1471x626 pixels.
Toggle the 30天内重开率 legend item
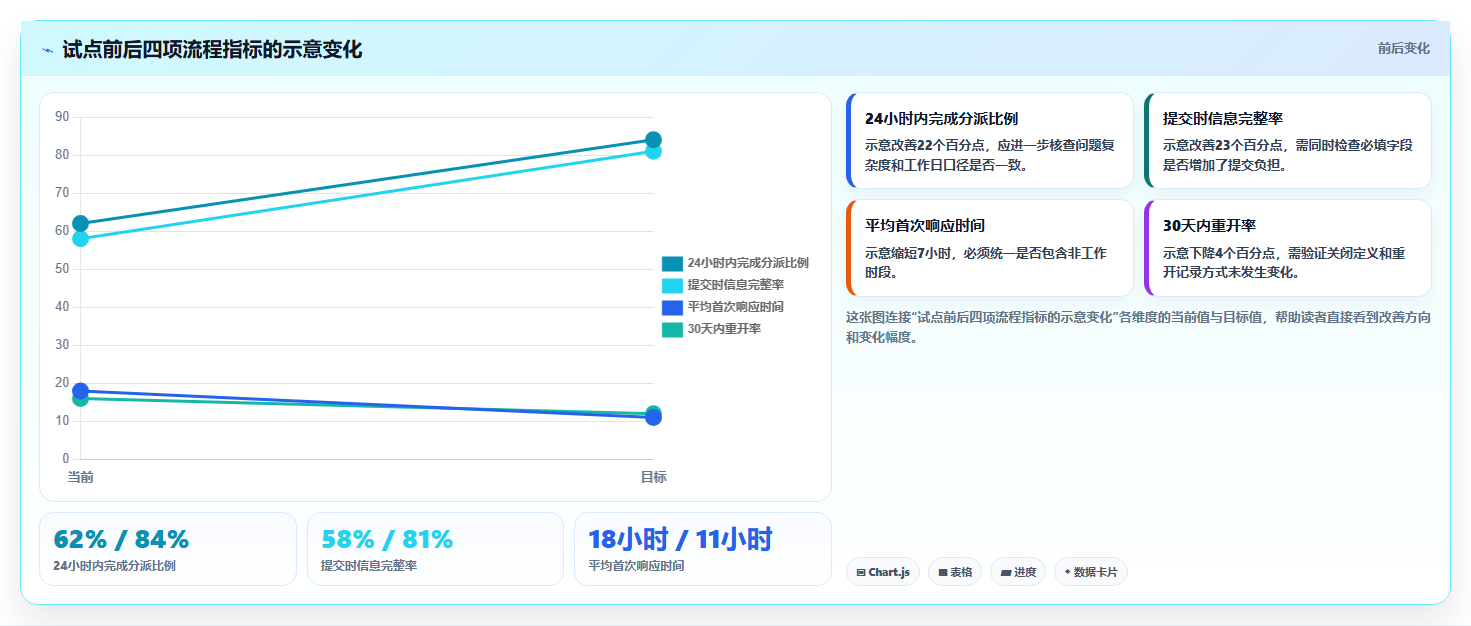[x=711, y=329]
